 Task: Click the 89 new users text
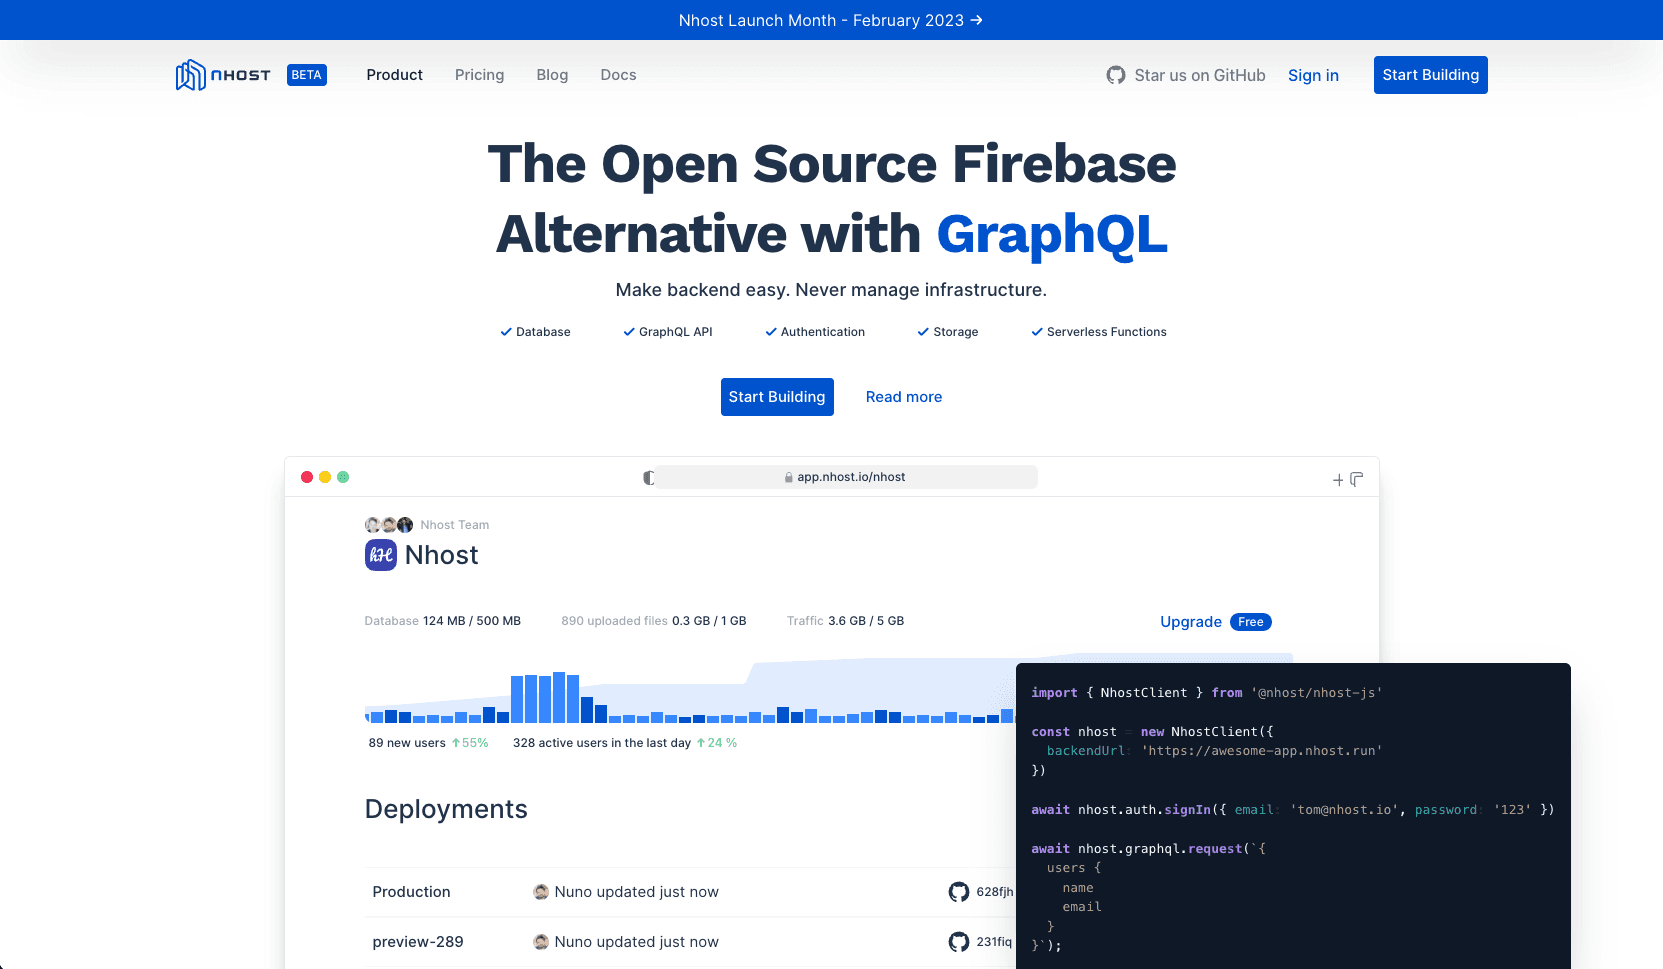407,743
